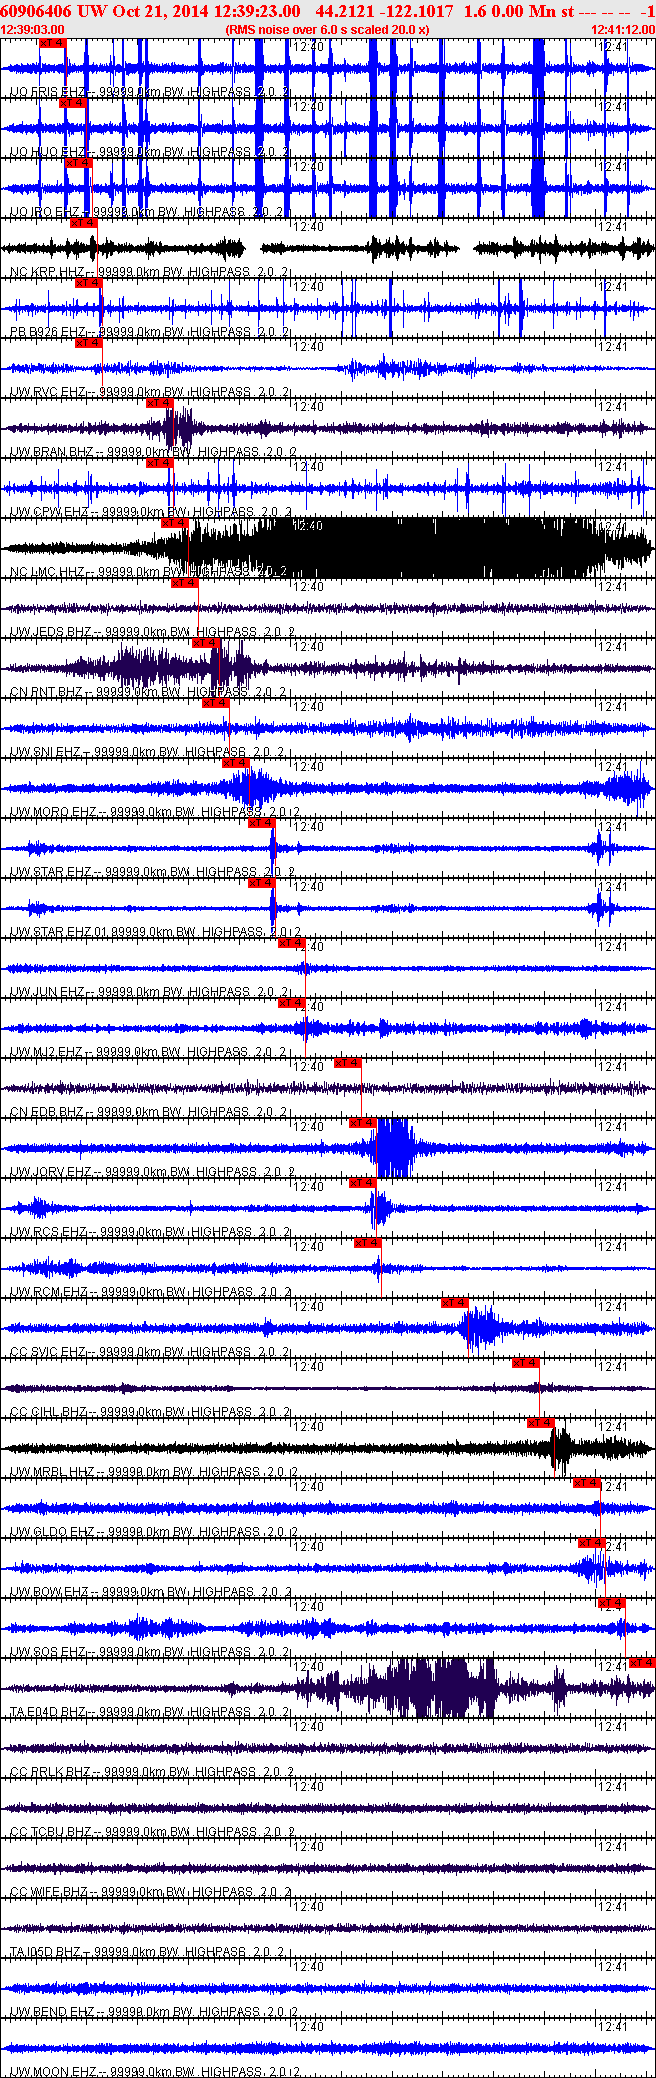Select the red pick flag on UW MRBL trace
Image resolution: width=656 pixels, height=2078 pixels.
[x=541, y=1423]
